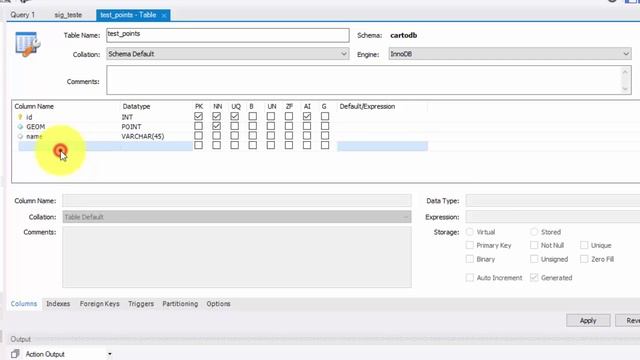Toggle the Generated checkbox
The width and height of the screenshot is (640, 360).
coord(534,278)
